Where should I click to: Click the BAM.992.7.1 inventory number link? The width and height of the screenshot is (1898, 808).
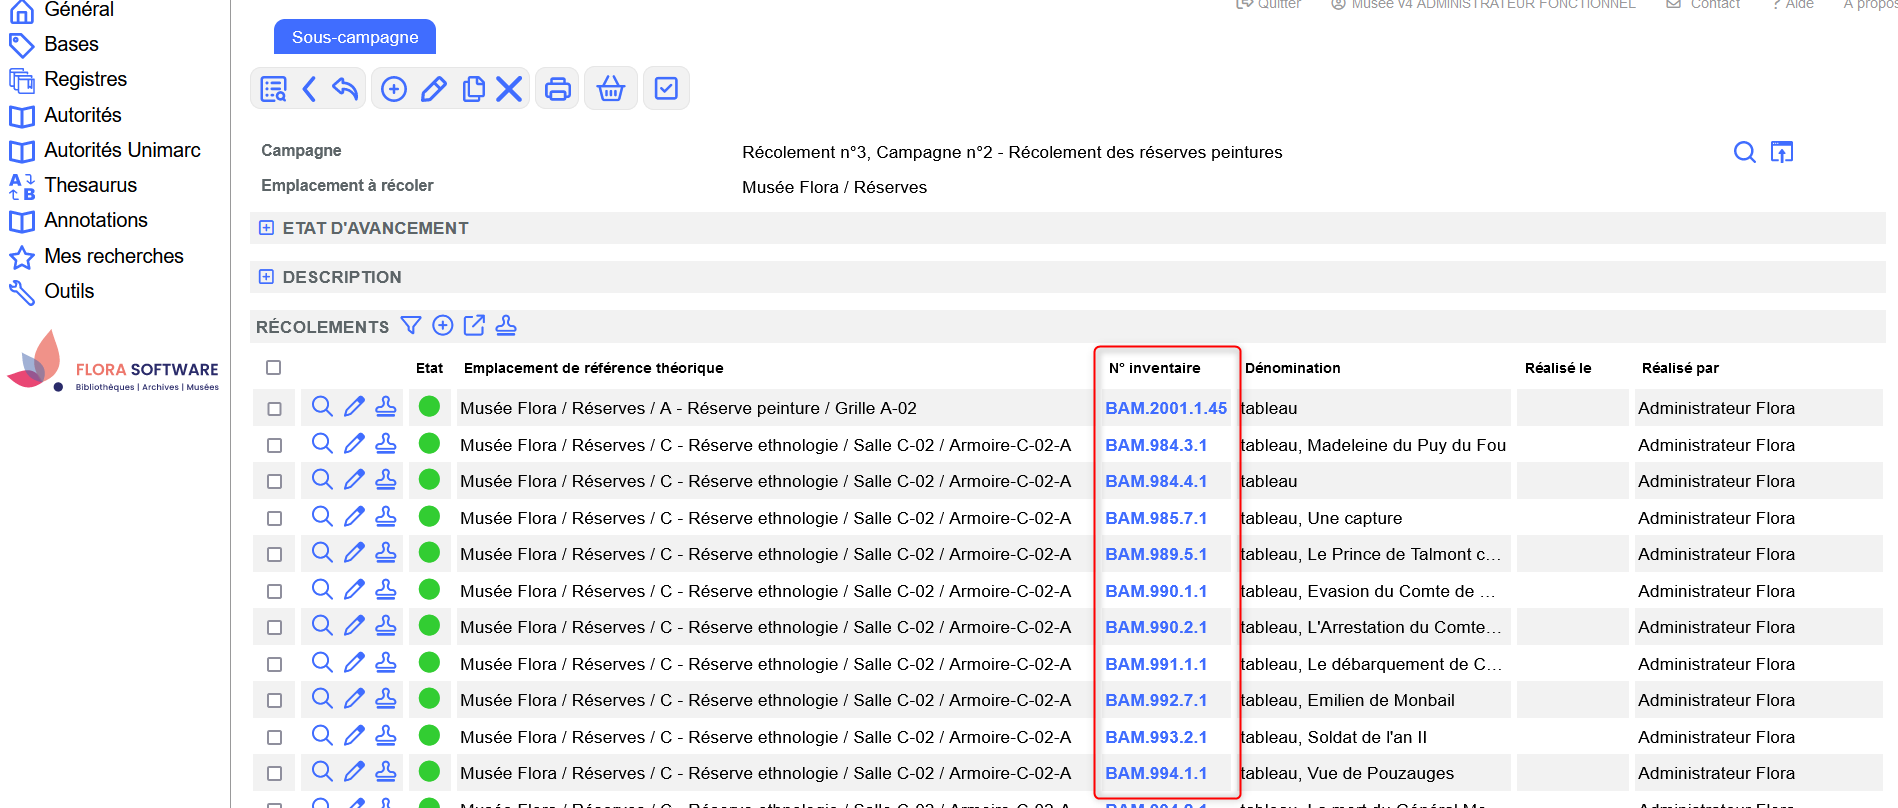1155,700
